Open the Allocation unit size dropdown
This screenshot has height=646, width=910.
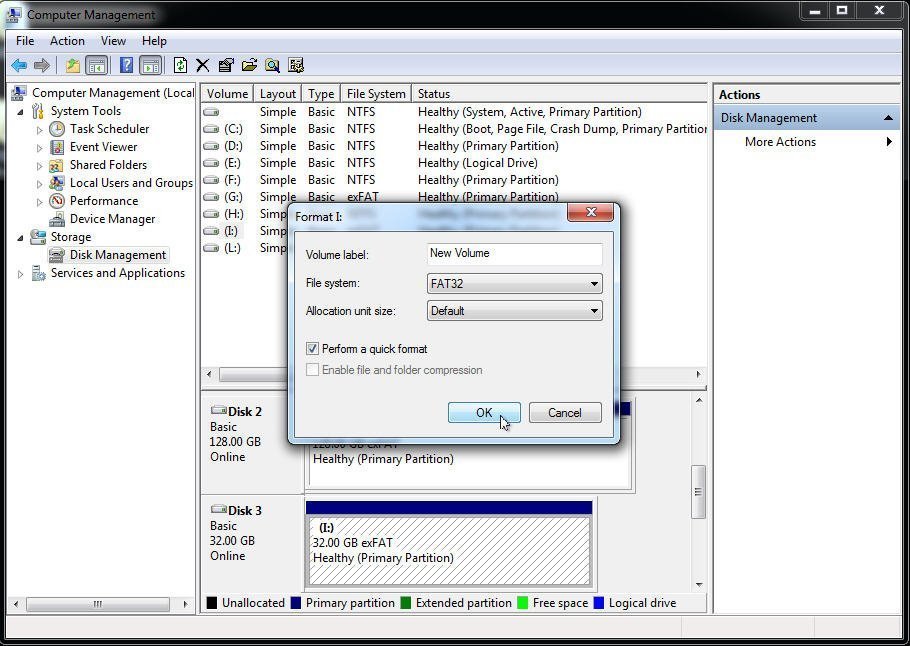click(x=514, y=311)
